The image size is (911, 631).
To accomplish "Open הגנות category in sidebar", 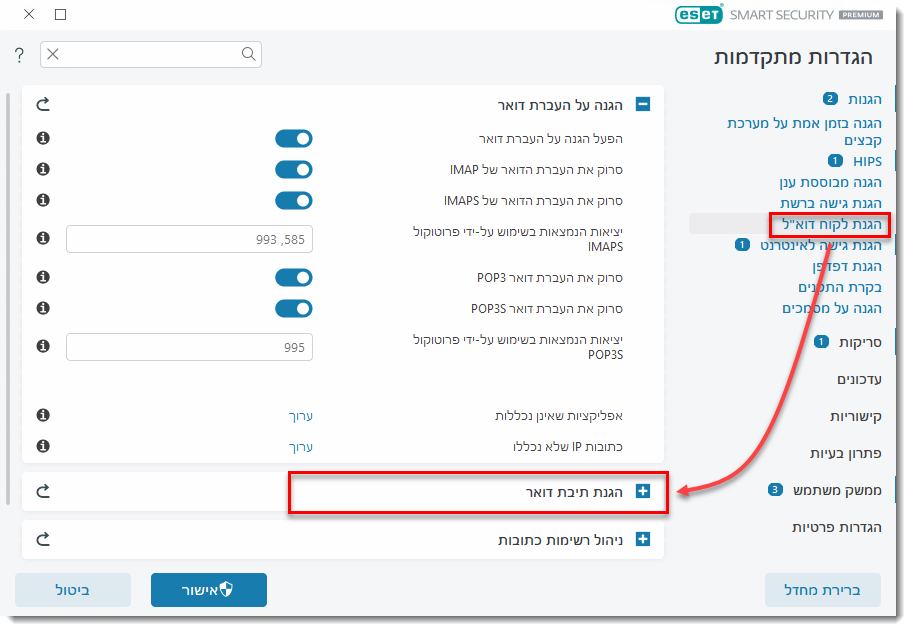I will pos(865,99).
